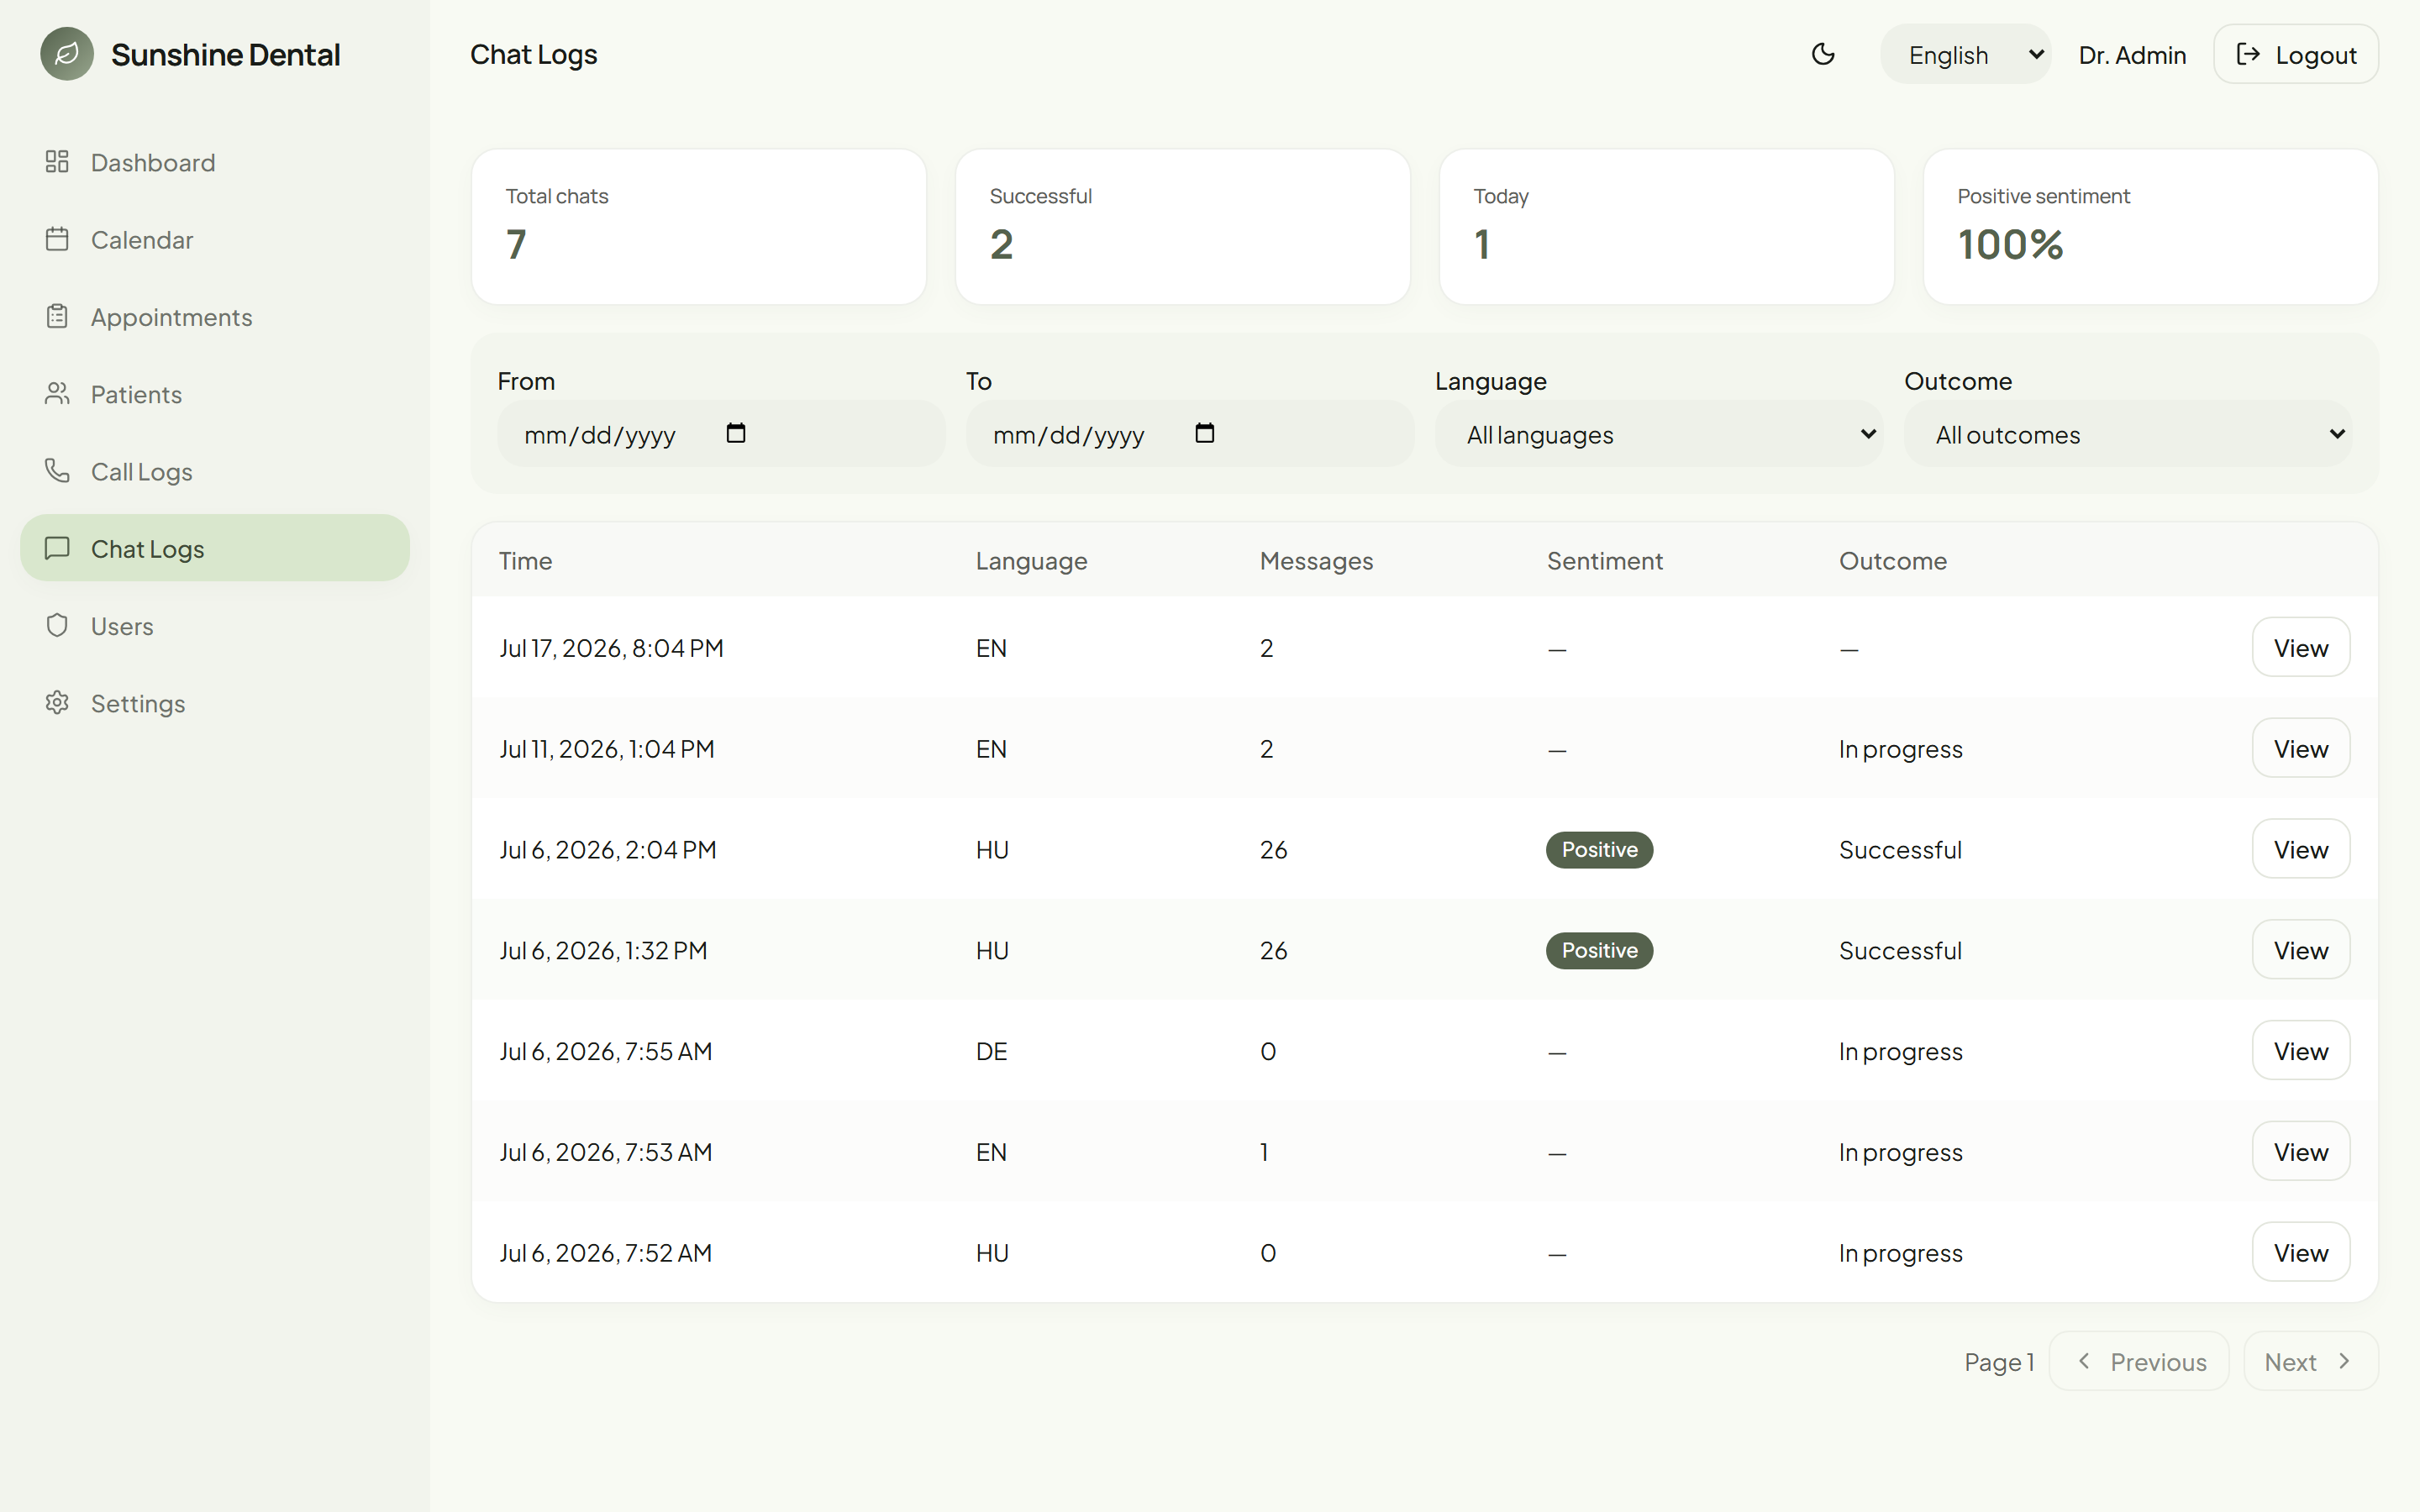This screenshot has height=1512, width=2420.
Task: Open Calendar from the sidebar
Action: click(x=215, y=239)
